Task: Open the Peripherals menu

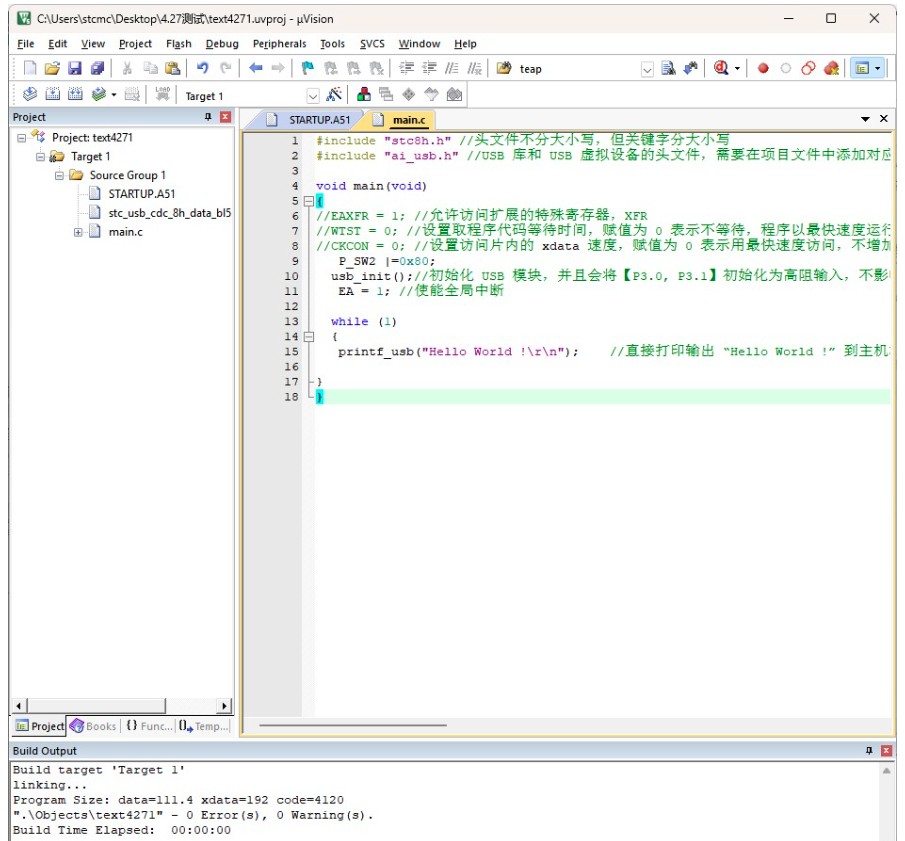Action: click(x=279, y=44)
